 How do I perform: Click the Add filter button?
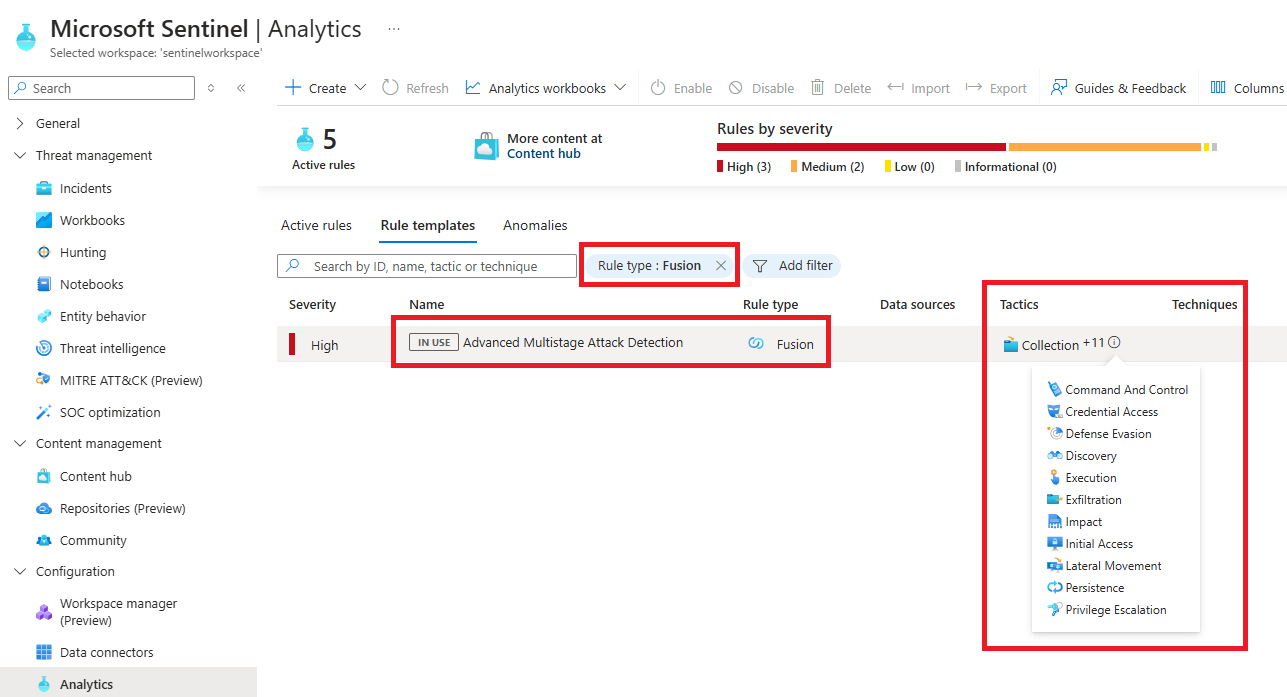pos(792,266)
